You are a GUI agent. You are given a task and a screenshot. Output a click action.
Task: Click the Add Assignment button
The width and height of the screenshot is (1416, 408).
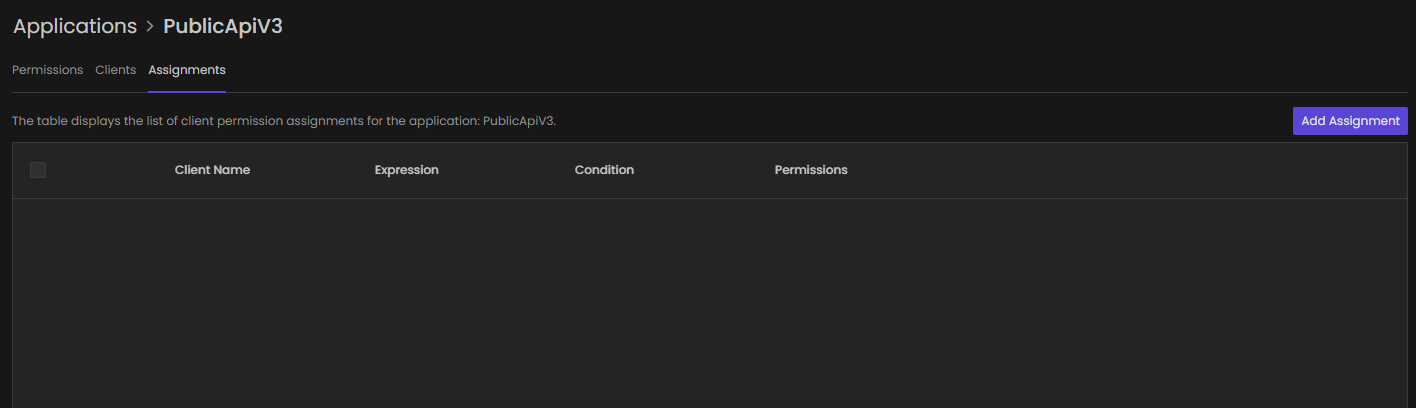[1349, 121]
